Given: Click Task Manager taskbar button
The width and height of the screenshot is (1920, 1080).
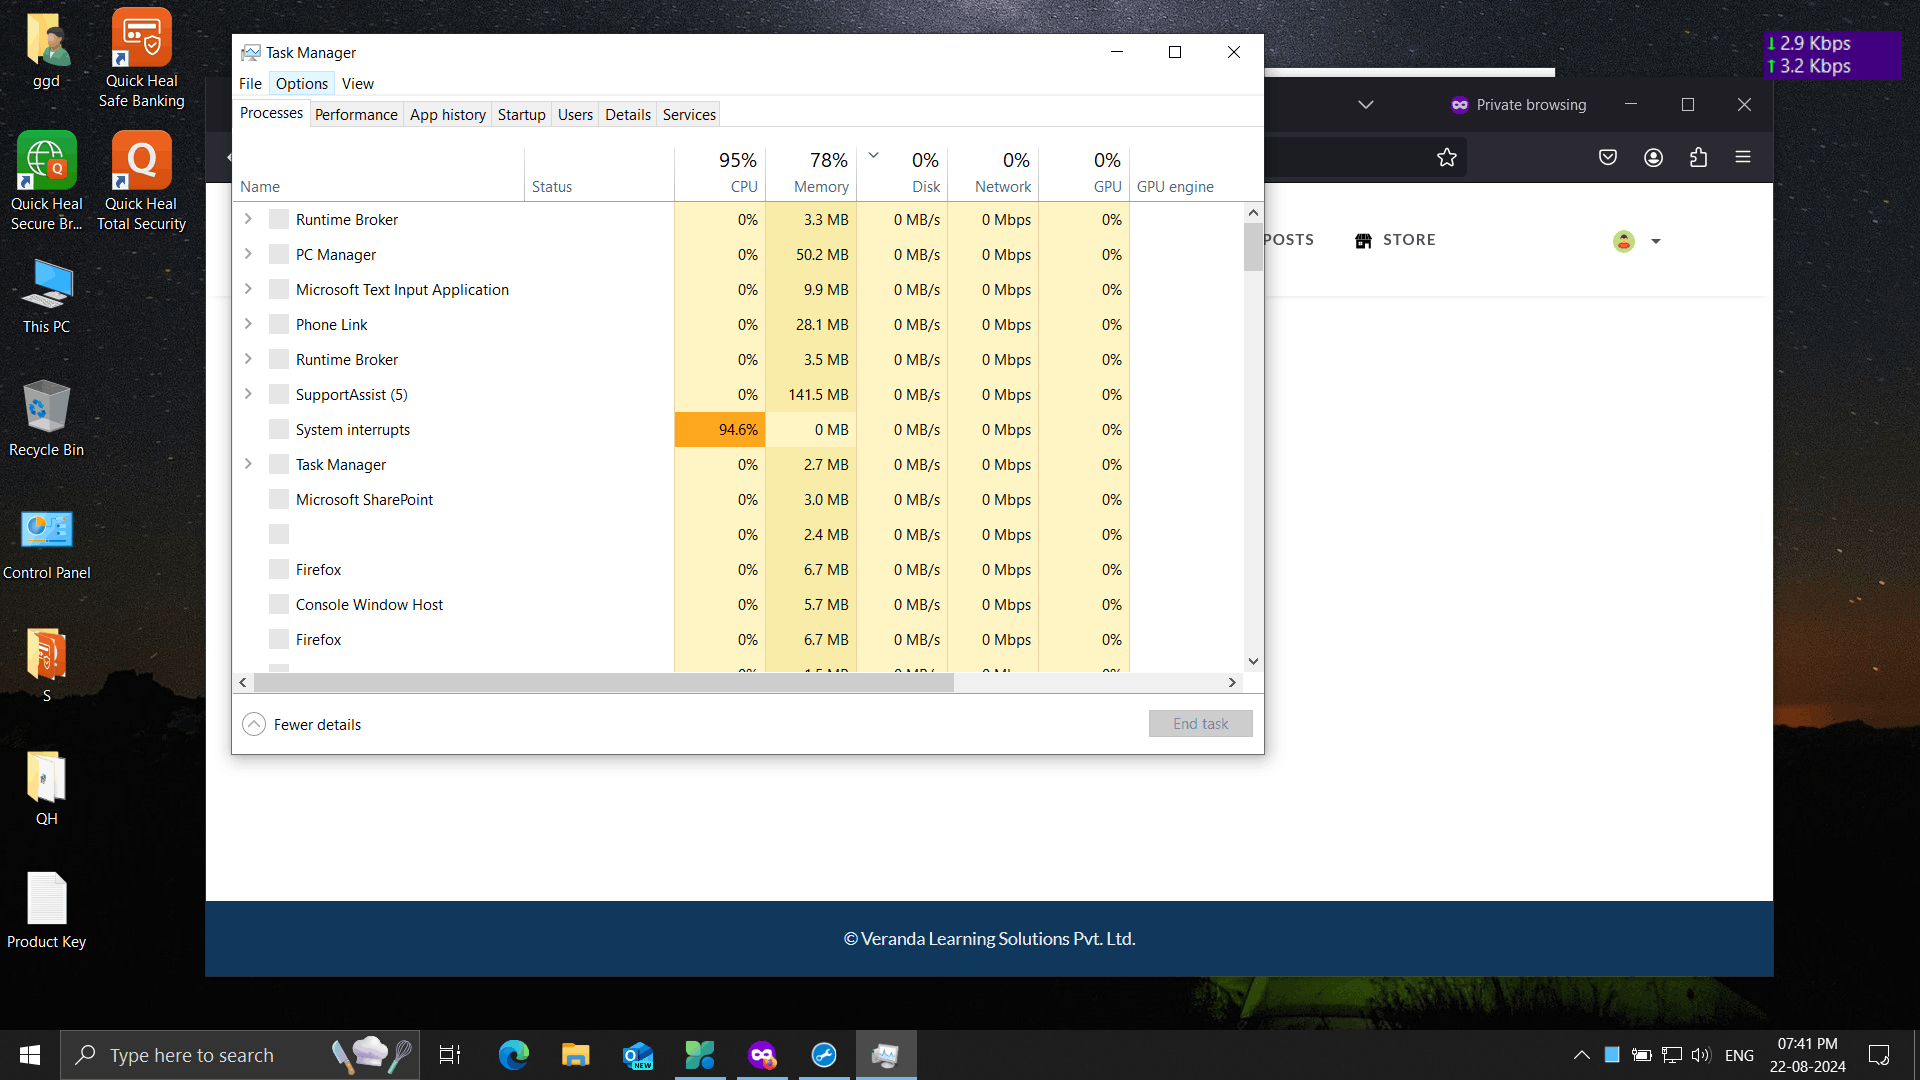Looking at the screenshot, I should 886,1055.
